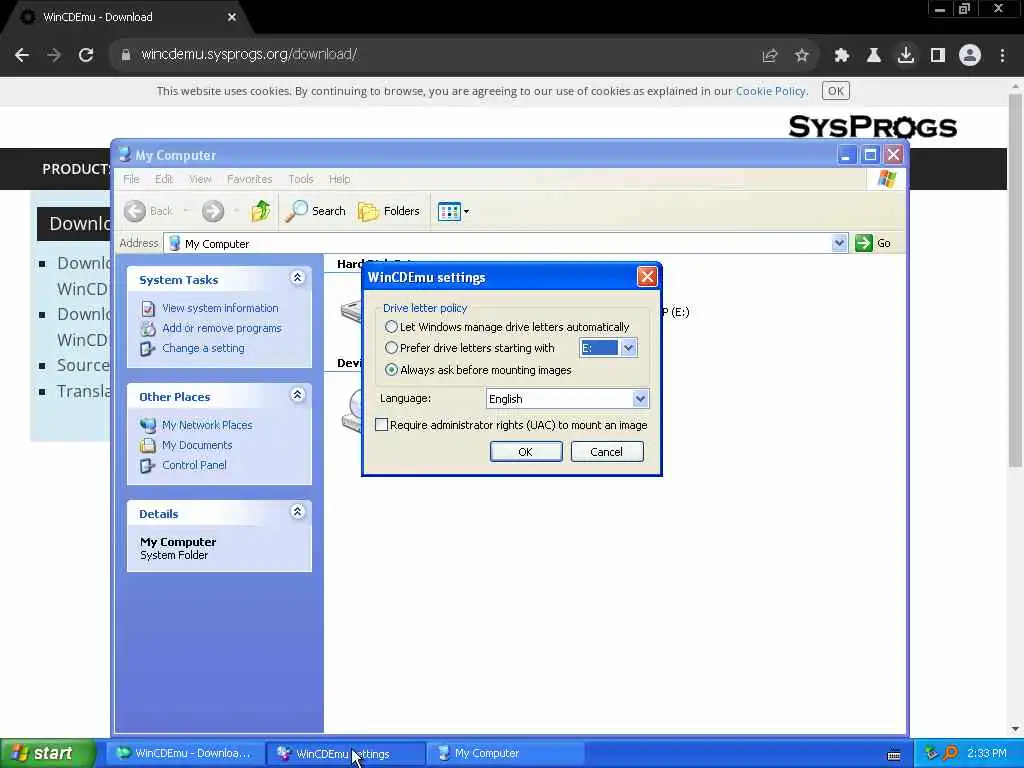
Task: Click the My Documents folder icon
Action: click(x=148, y=445)
